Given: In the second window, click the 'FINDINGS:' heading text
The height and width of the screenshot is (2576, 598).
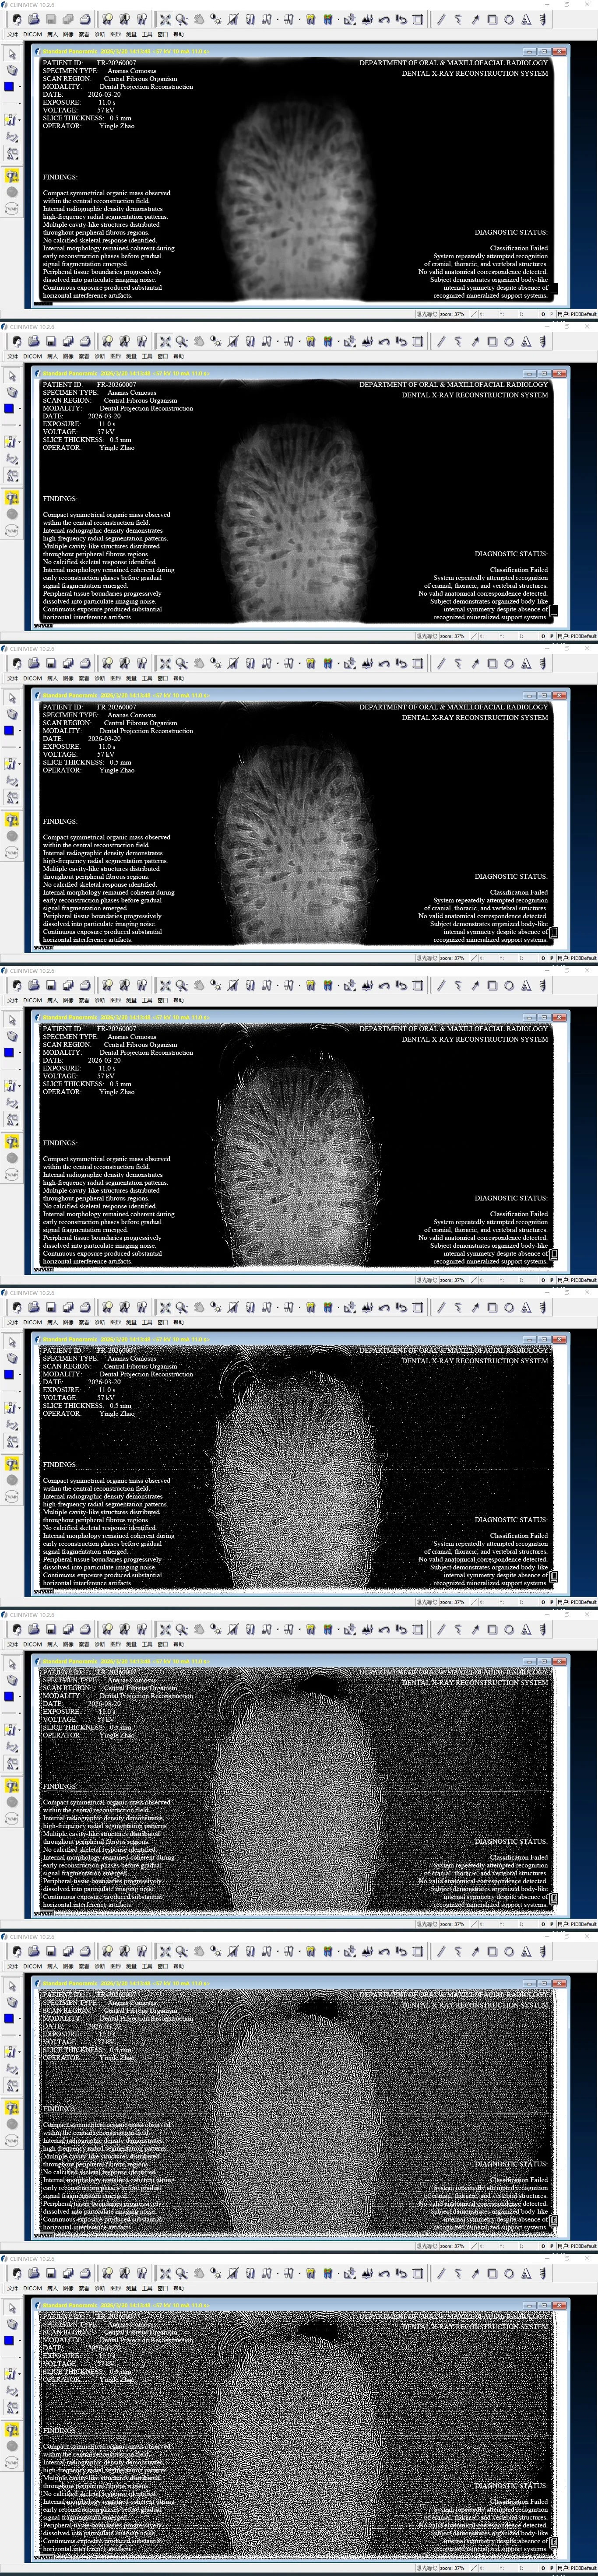Looking at the screenshot, I should click(x=60, y=499).
